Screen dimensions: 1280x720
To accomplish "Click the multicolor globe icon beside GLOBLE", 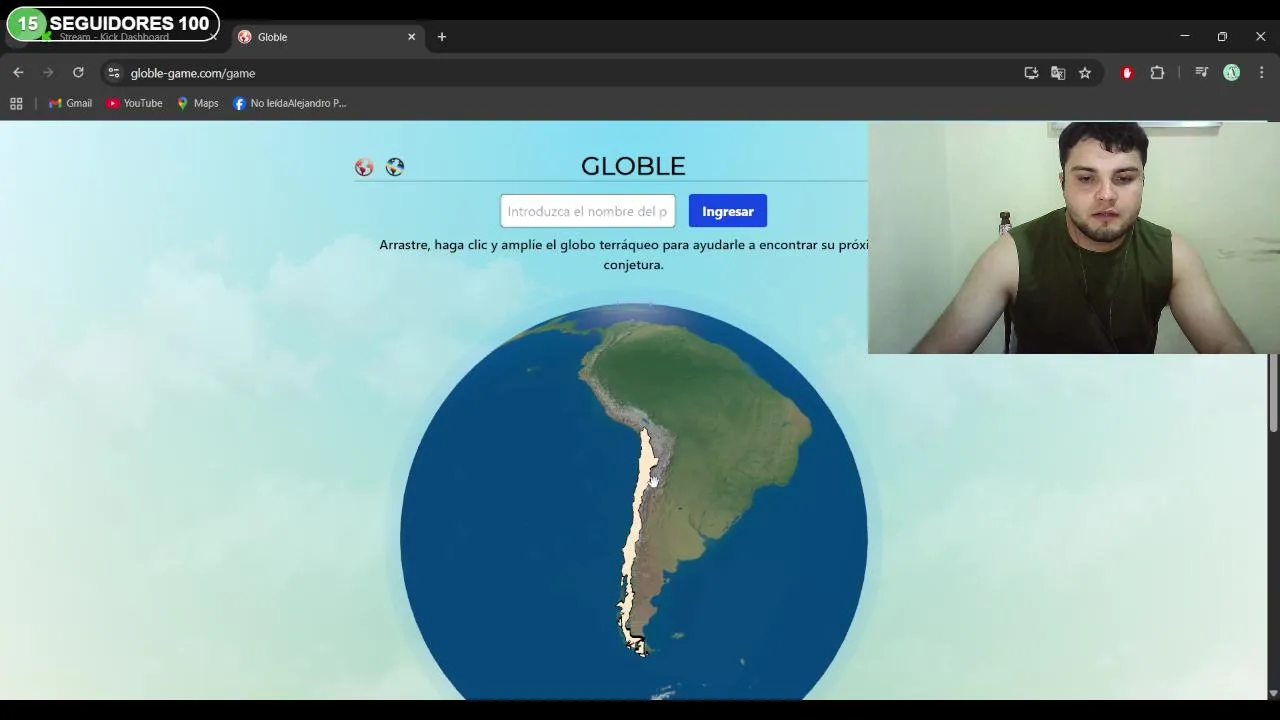I will pyautogui.click(x=395, y=167).
